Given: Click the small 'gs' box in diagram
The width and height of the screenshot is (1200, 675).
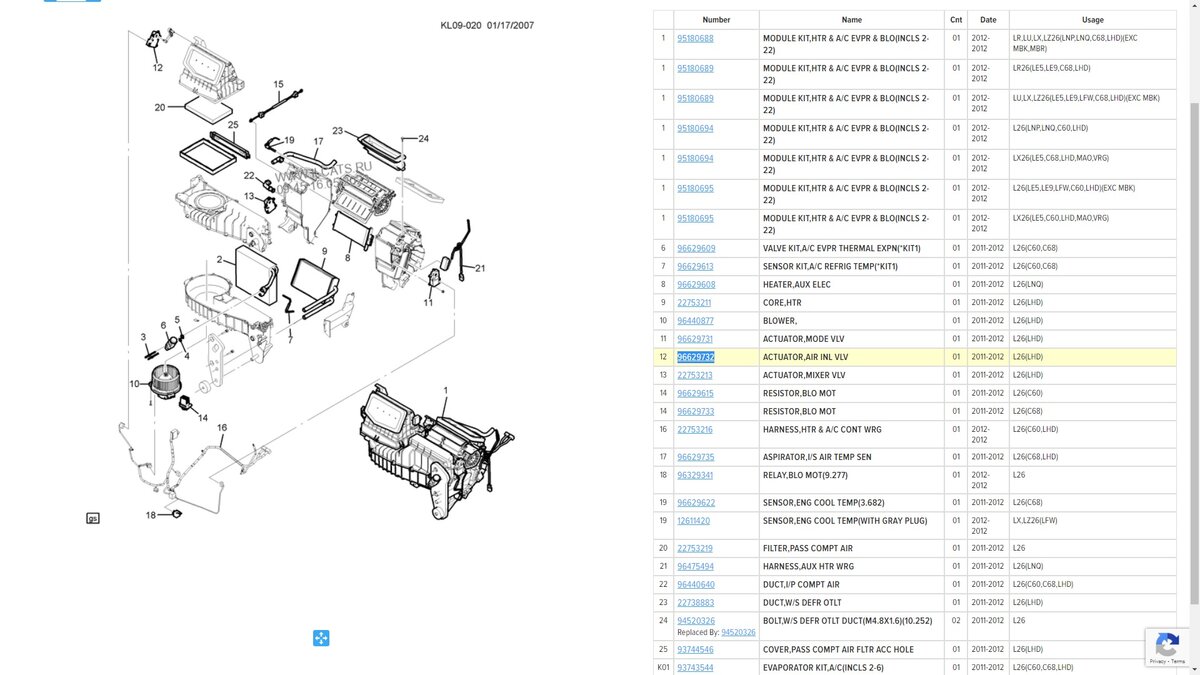Looking at the screenshot, I should tap(93, 518).
